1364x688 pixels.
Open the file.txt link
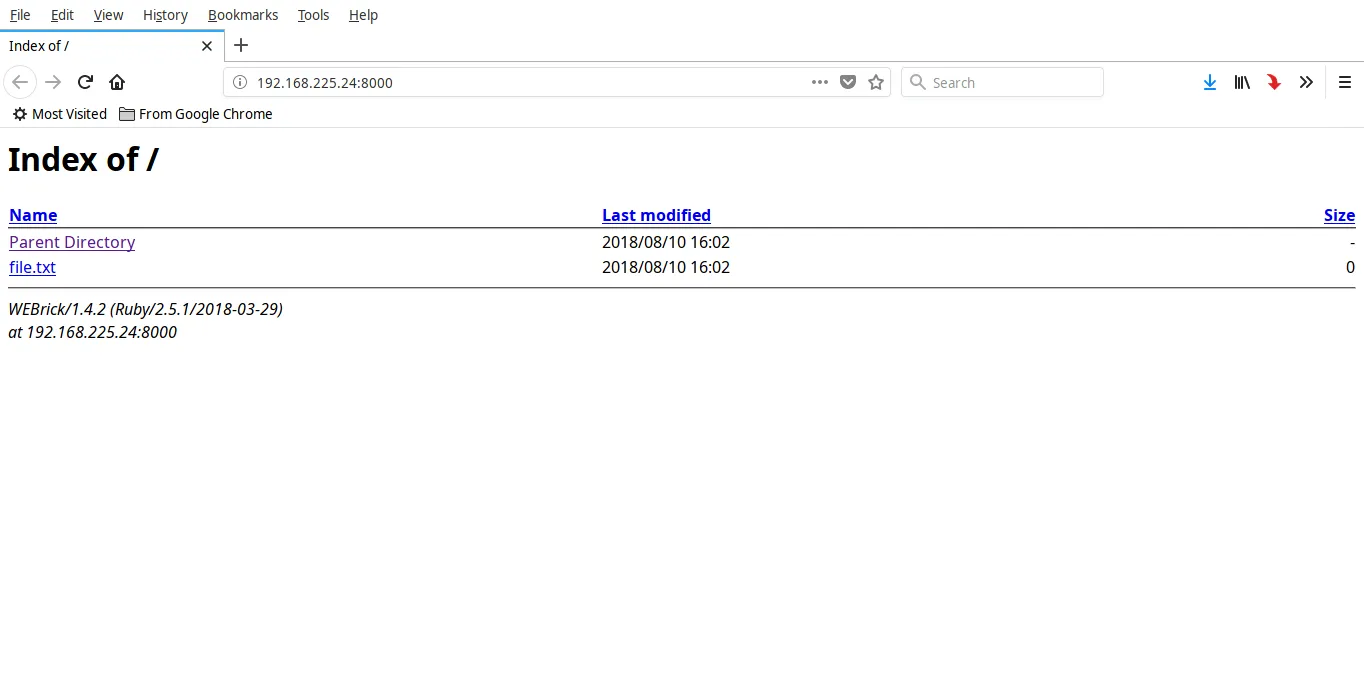point(32,267)
